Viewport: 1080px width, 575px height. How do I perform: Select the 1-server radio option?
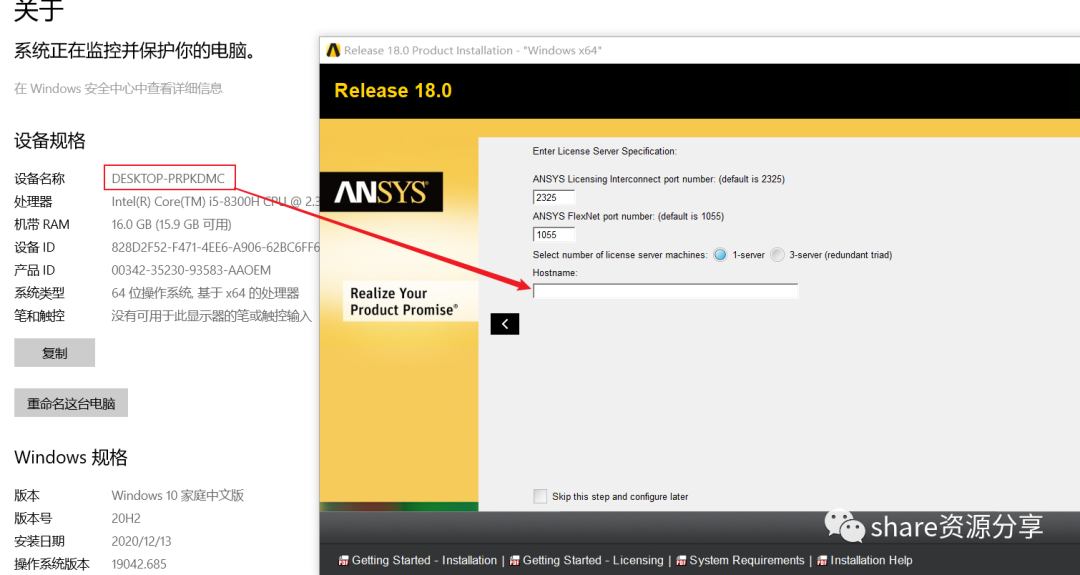click(x=720, y=255)
